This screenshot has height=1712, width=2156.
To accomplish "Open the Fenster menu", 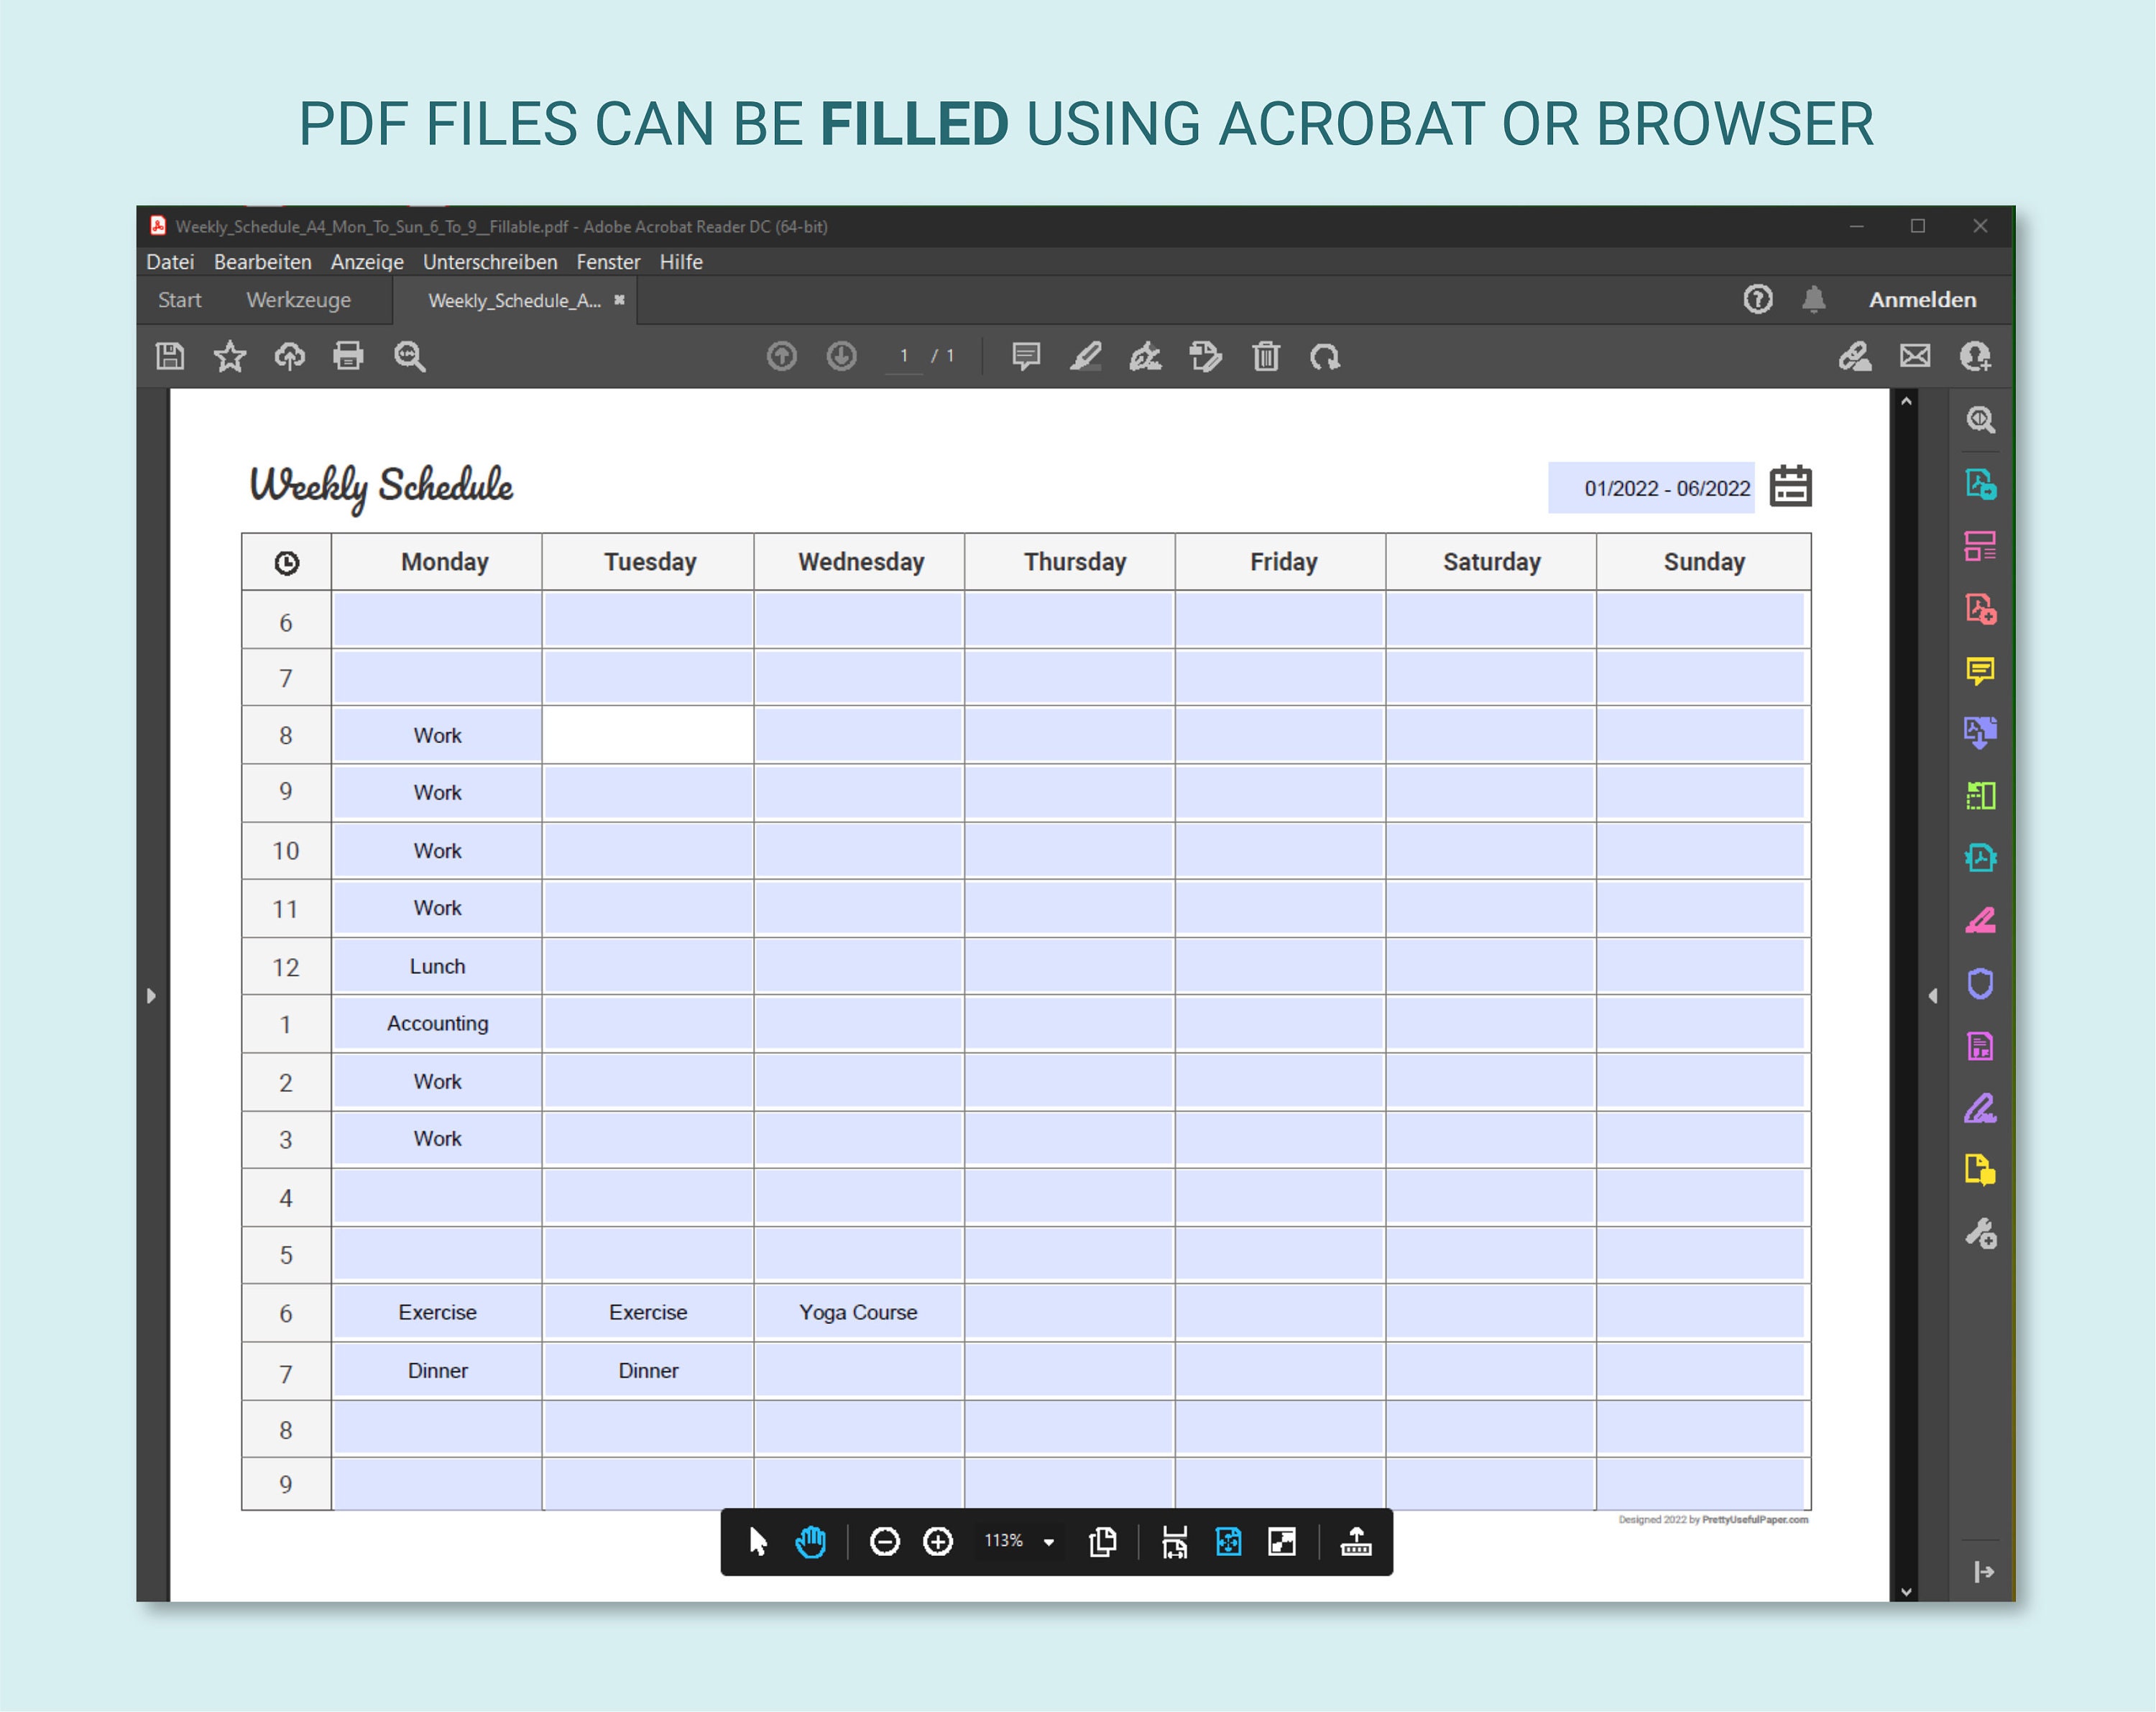I will click(x=608, y=262).
